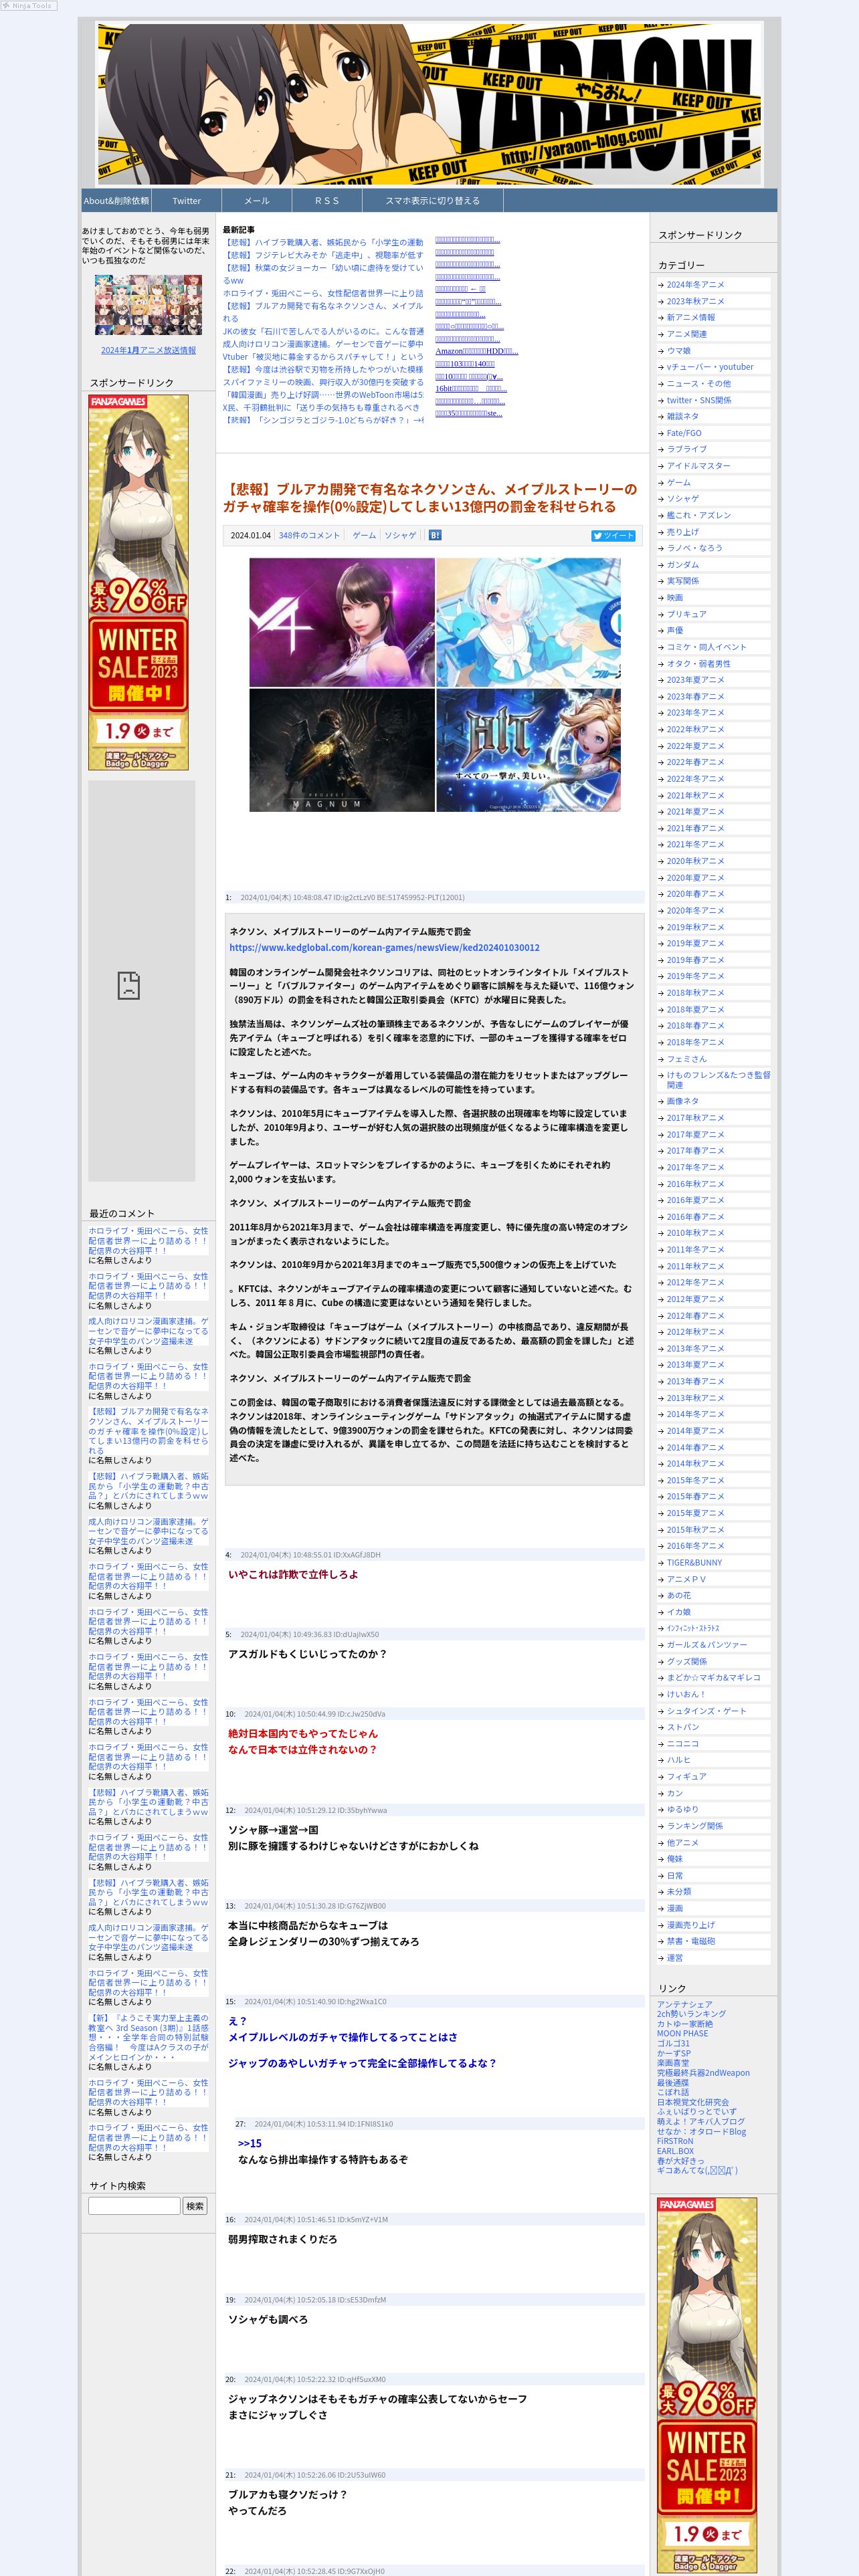Open EARL.BOX link
859x2576 pixels.
pos(675,2150)
